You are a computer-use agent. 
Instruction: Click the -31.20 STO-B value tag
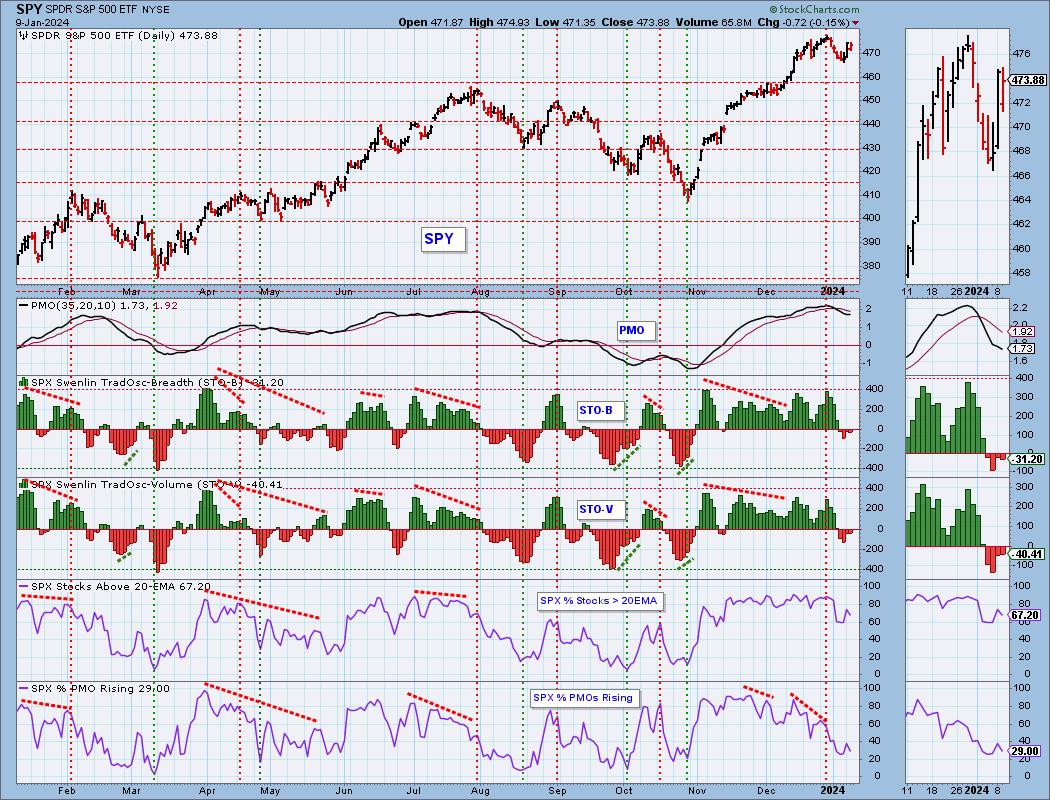coord(1025,459)
